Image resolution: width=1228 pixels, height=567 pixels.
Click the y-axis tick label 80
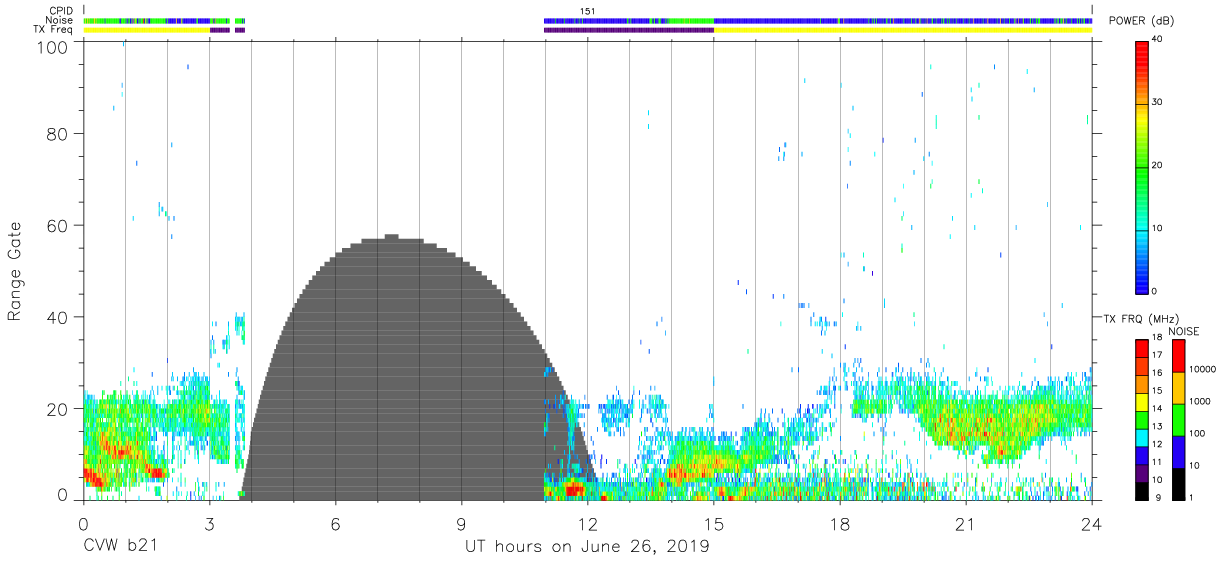(56, 133)
